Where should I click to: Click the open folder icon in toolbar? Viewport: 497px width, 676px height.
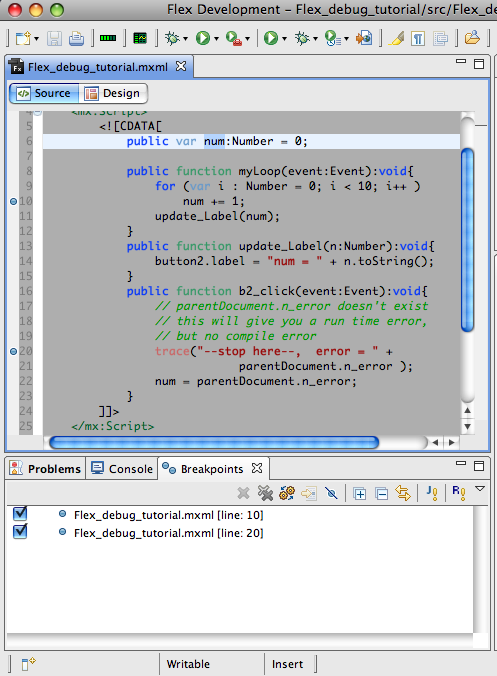coord(472,38)
